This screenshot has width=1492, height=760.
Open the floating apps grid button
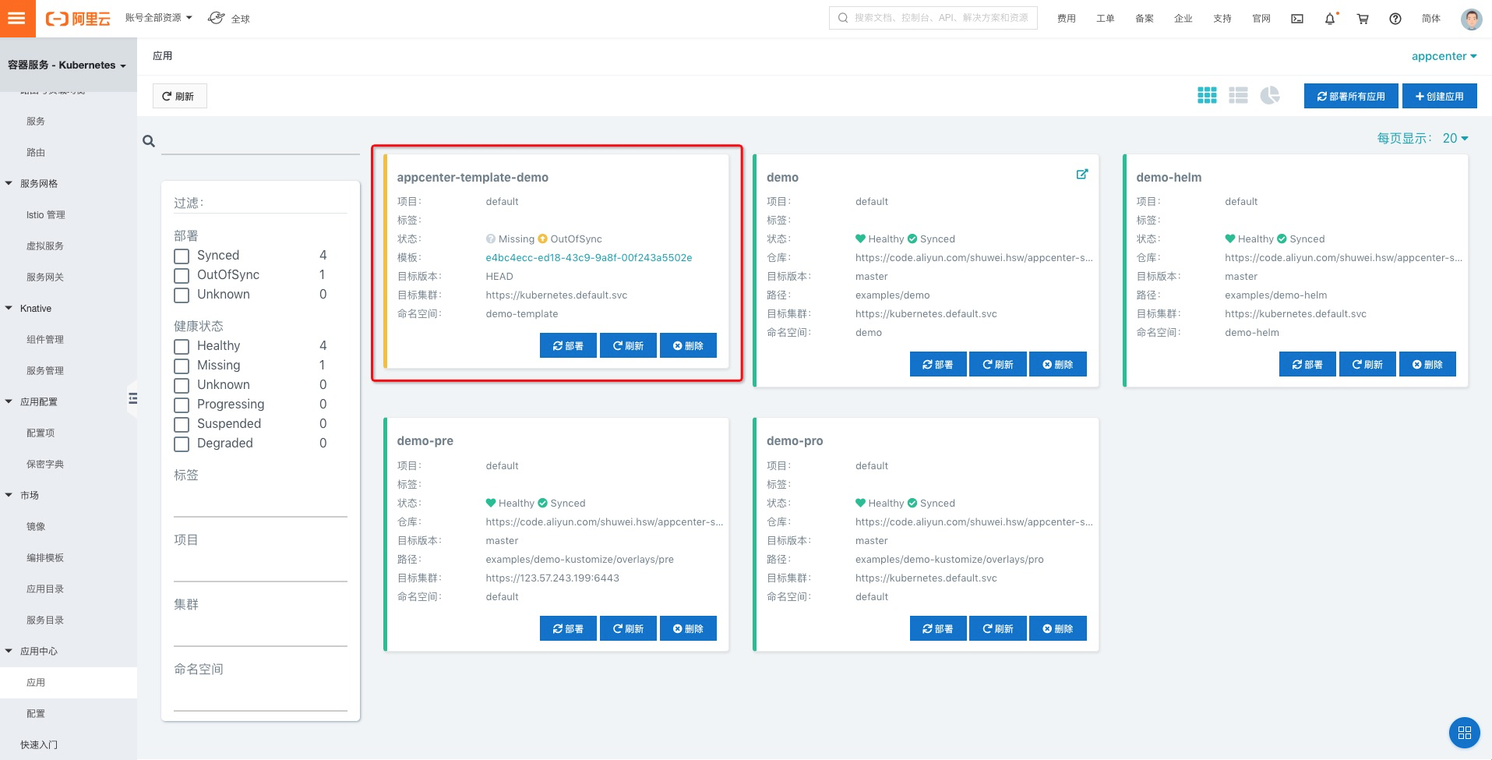coord(1464,733)
